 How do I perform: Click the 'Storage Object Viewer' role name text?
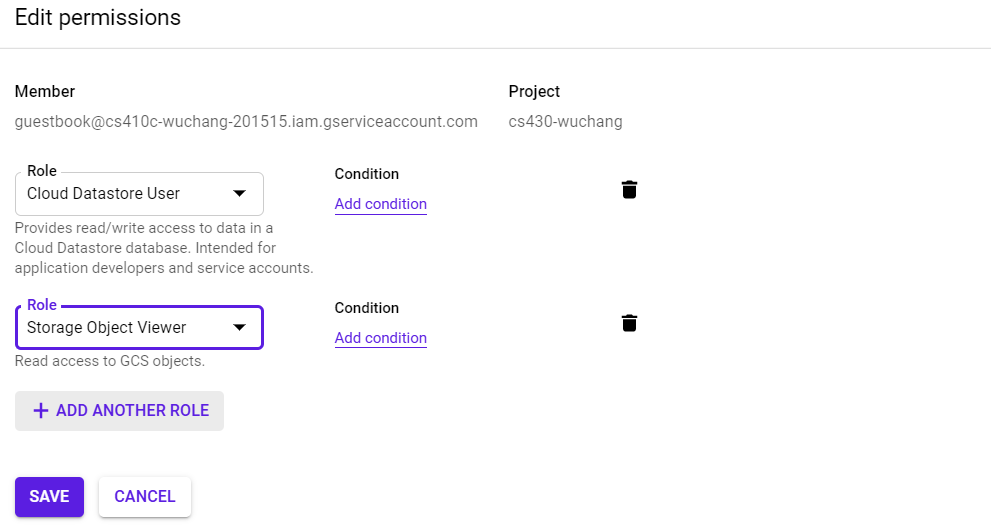point(106,327)
